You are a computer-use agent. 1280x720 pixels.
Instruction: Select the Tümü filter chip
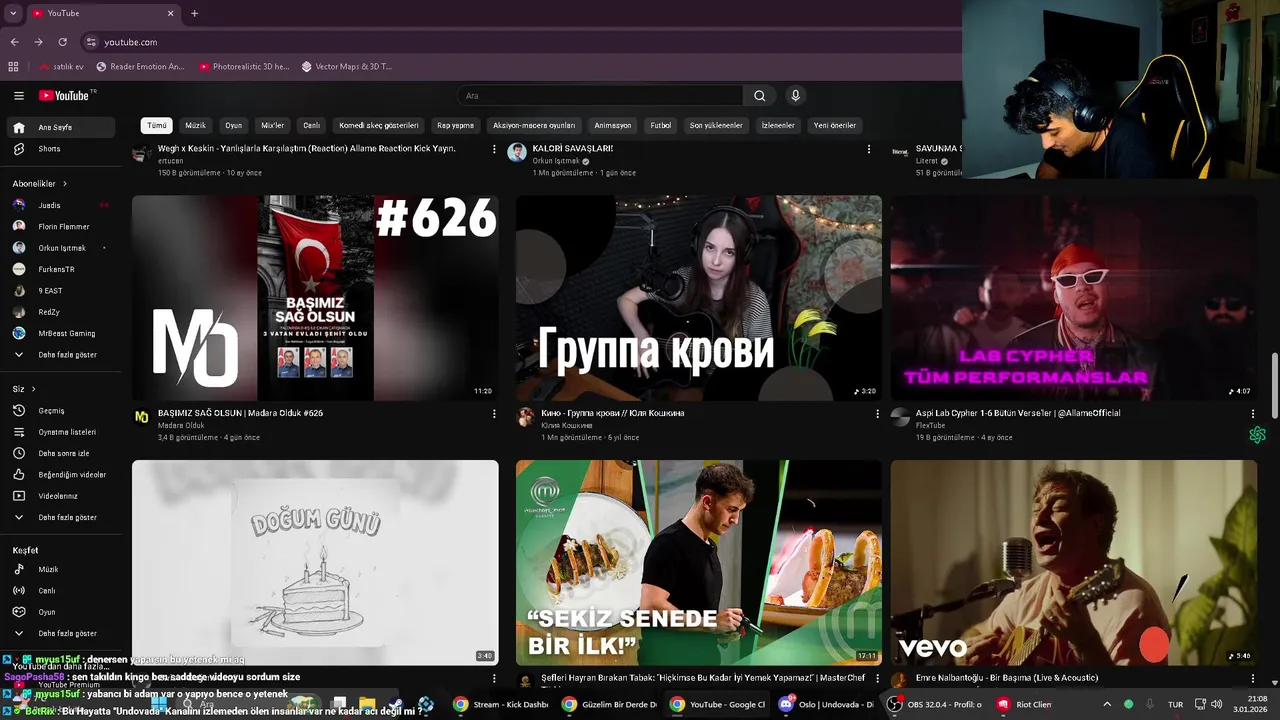tap(157, 126)
